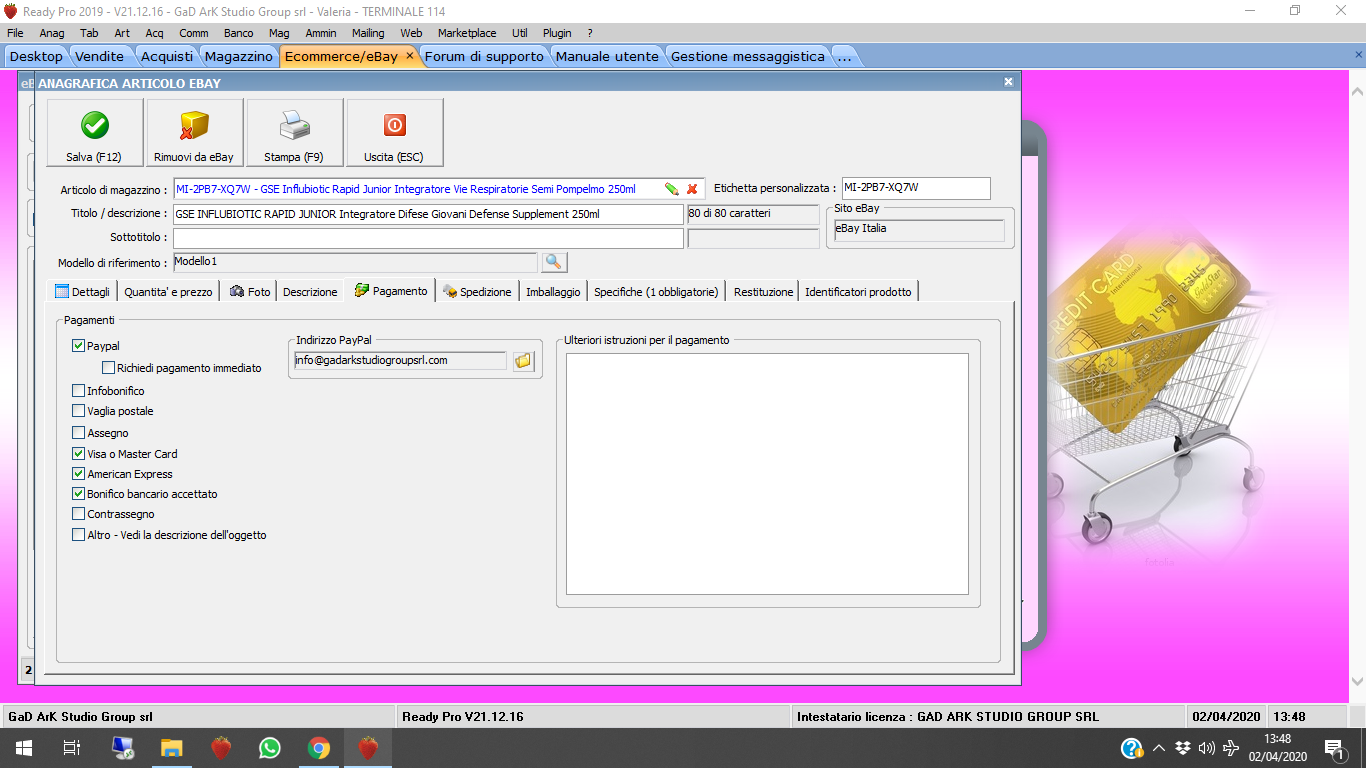Open the Anag menu

52,33
